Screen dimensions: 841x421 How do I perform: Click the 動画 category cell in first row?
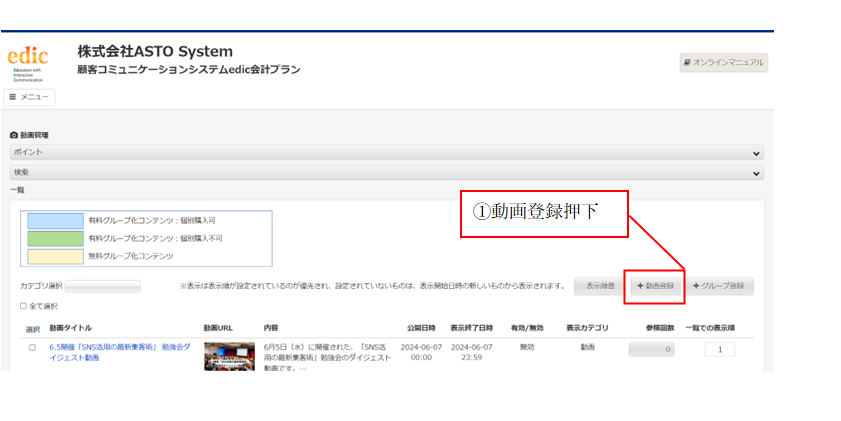[587, 348]
